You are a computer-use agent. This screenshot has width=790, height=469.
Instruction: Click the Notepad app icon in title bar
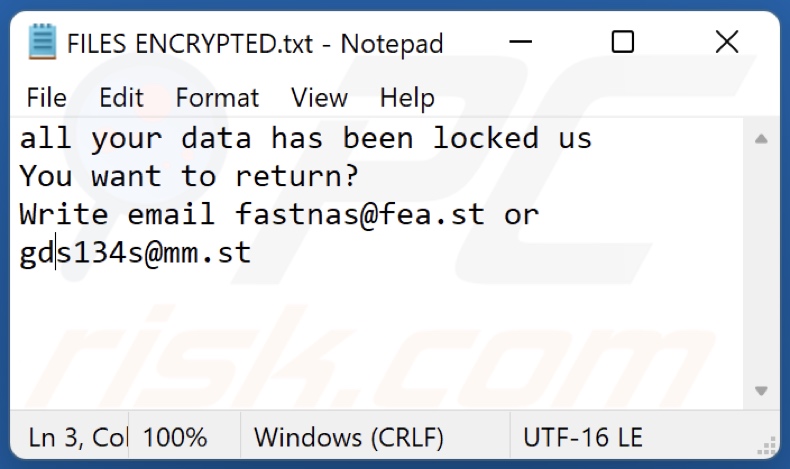[x=42, y=43]
